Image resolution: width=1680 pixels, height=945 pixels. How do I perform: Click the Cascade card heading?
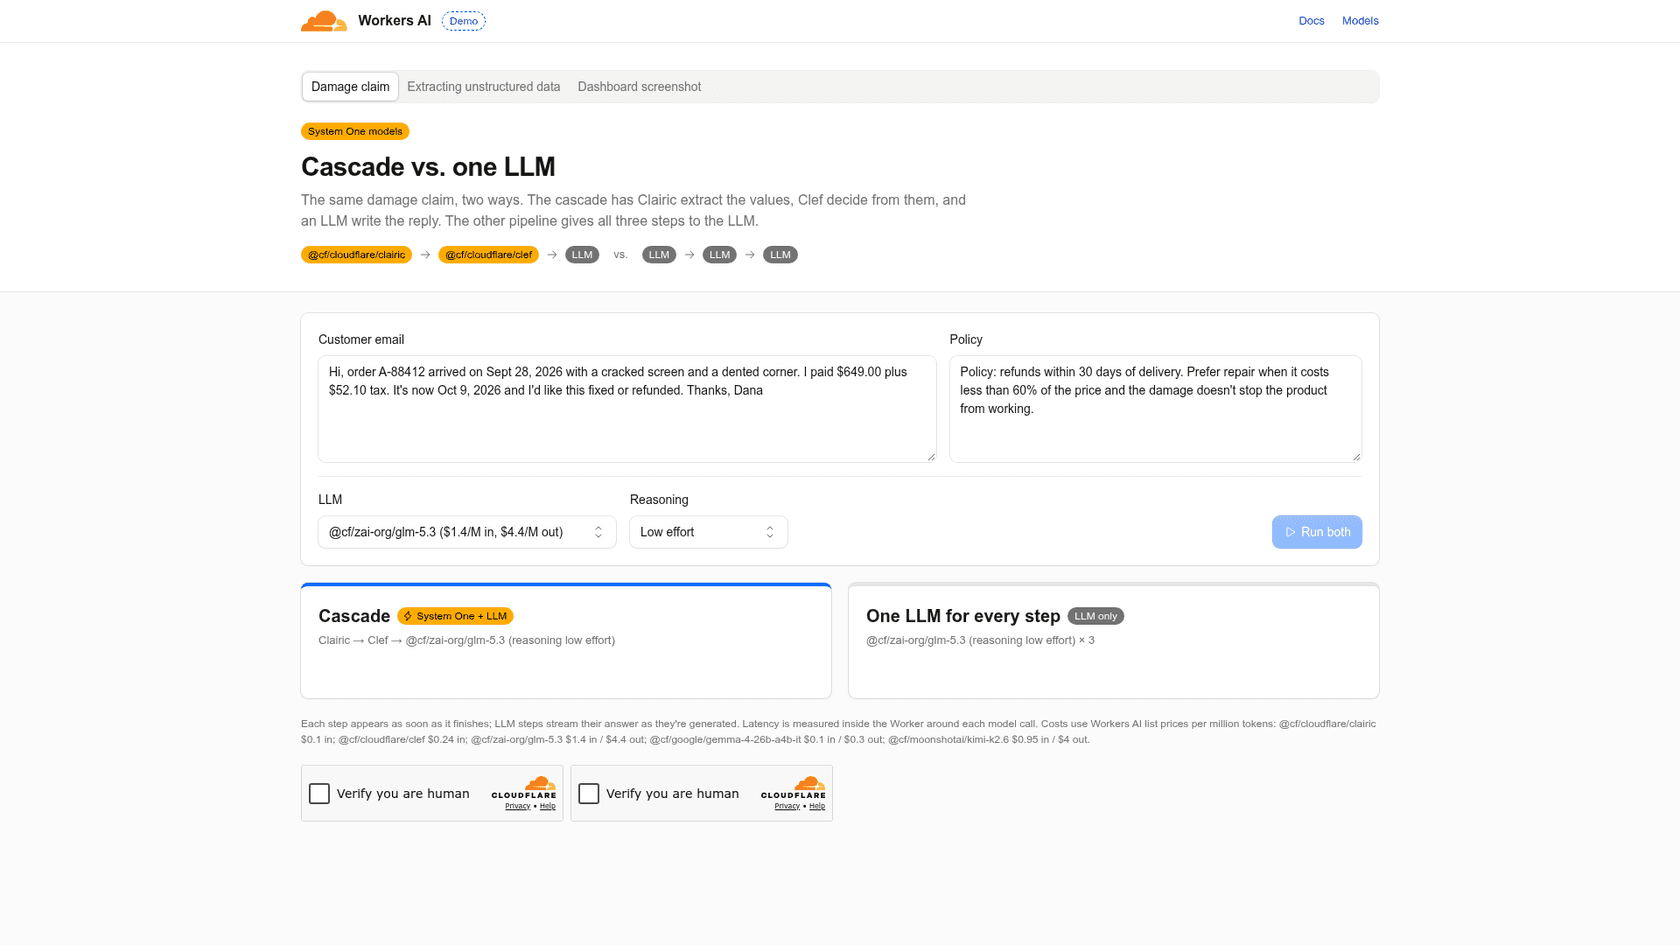point(354,616)
